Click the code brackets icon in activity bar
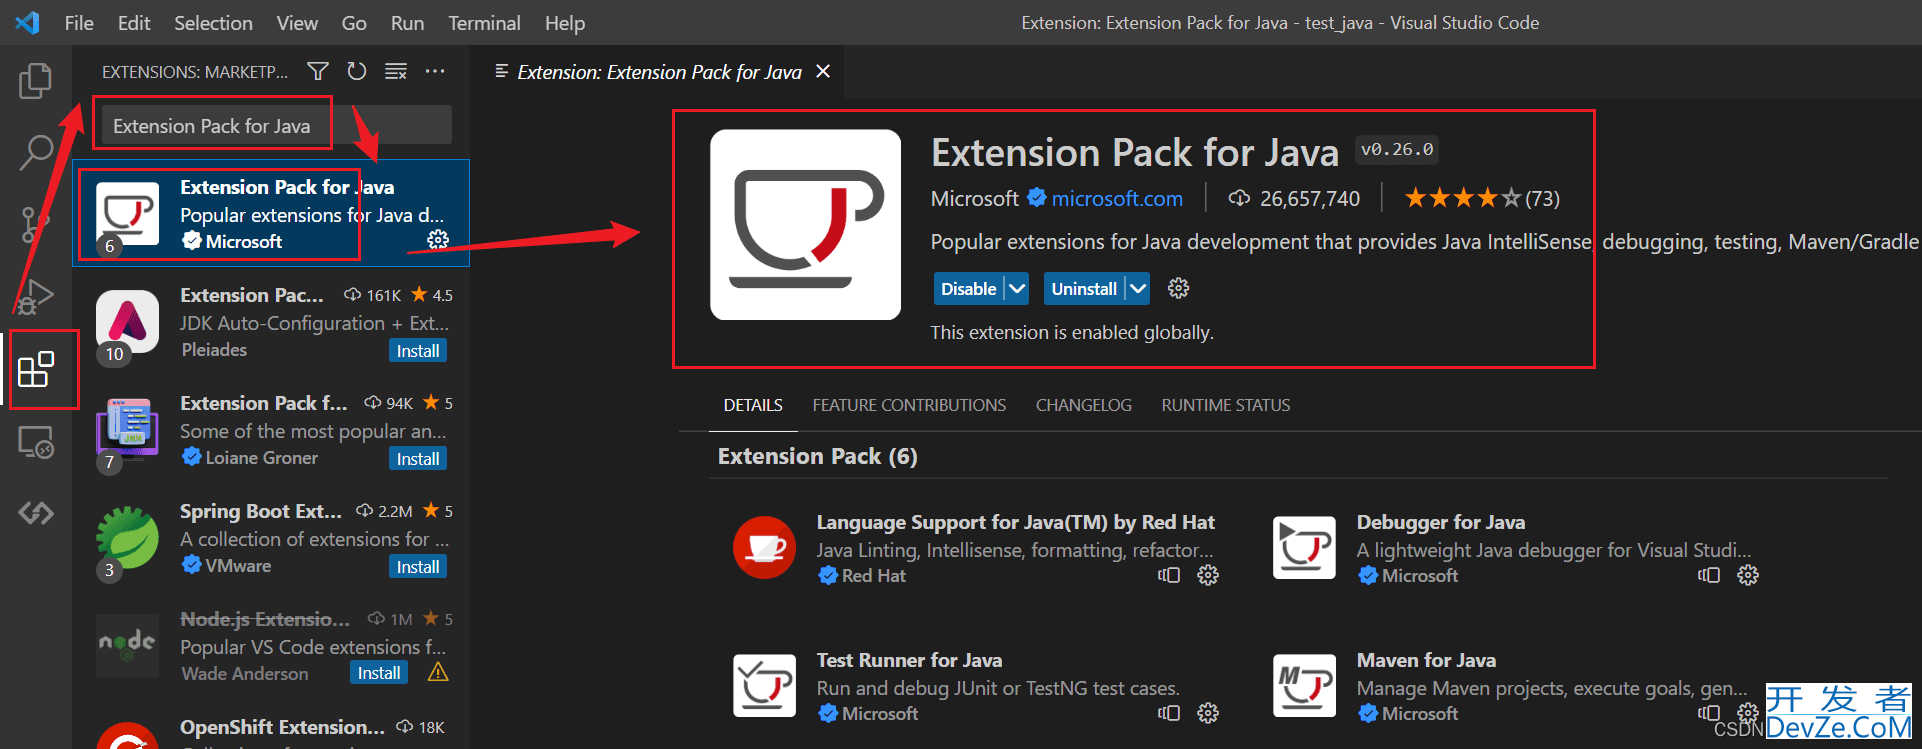 (x=36, y=513)
